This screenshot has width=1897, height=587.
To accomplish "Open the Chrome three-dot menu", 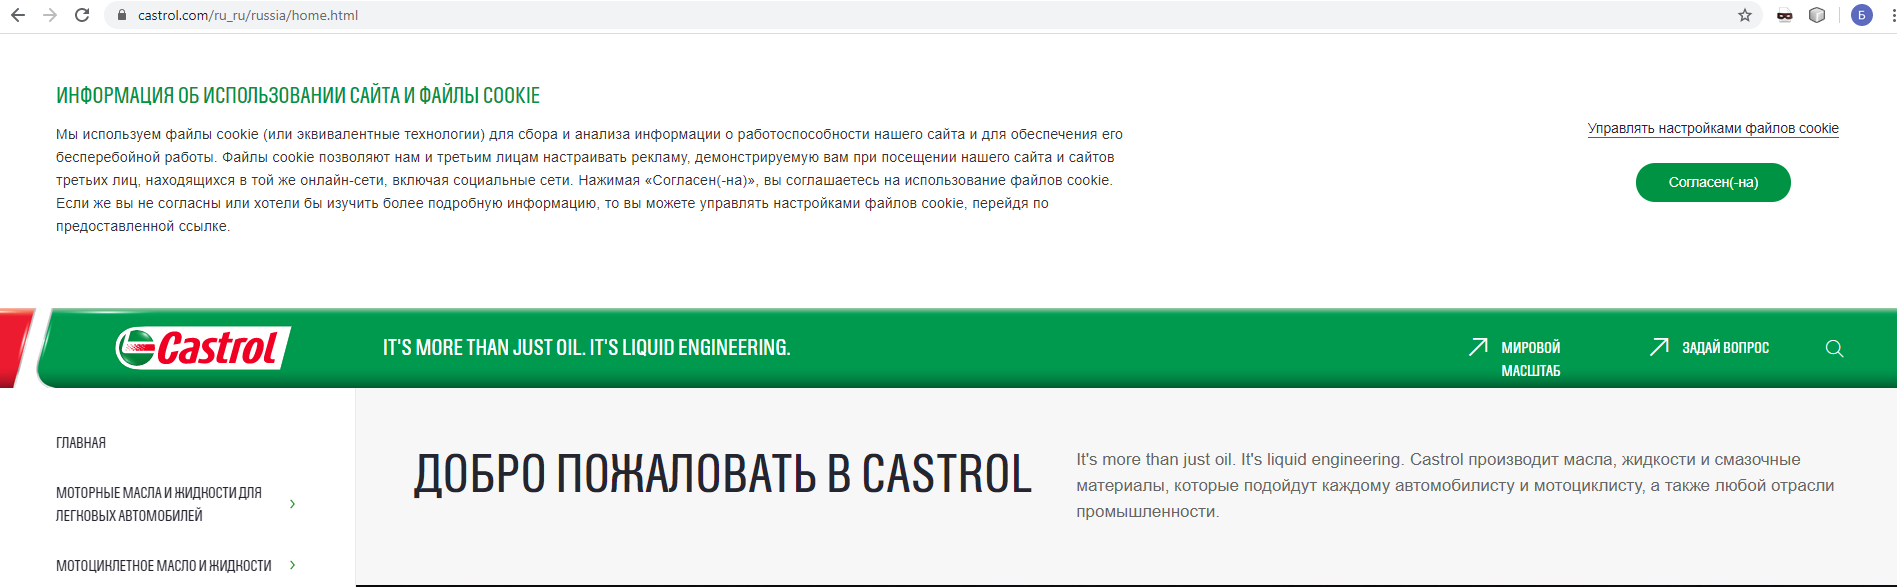I will 1891,15.
